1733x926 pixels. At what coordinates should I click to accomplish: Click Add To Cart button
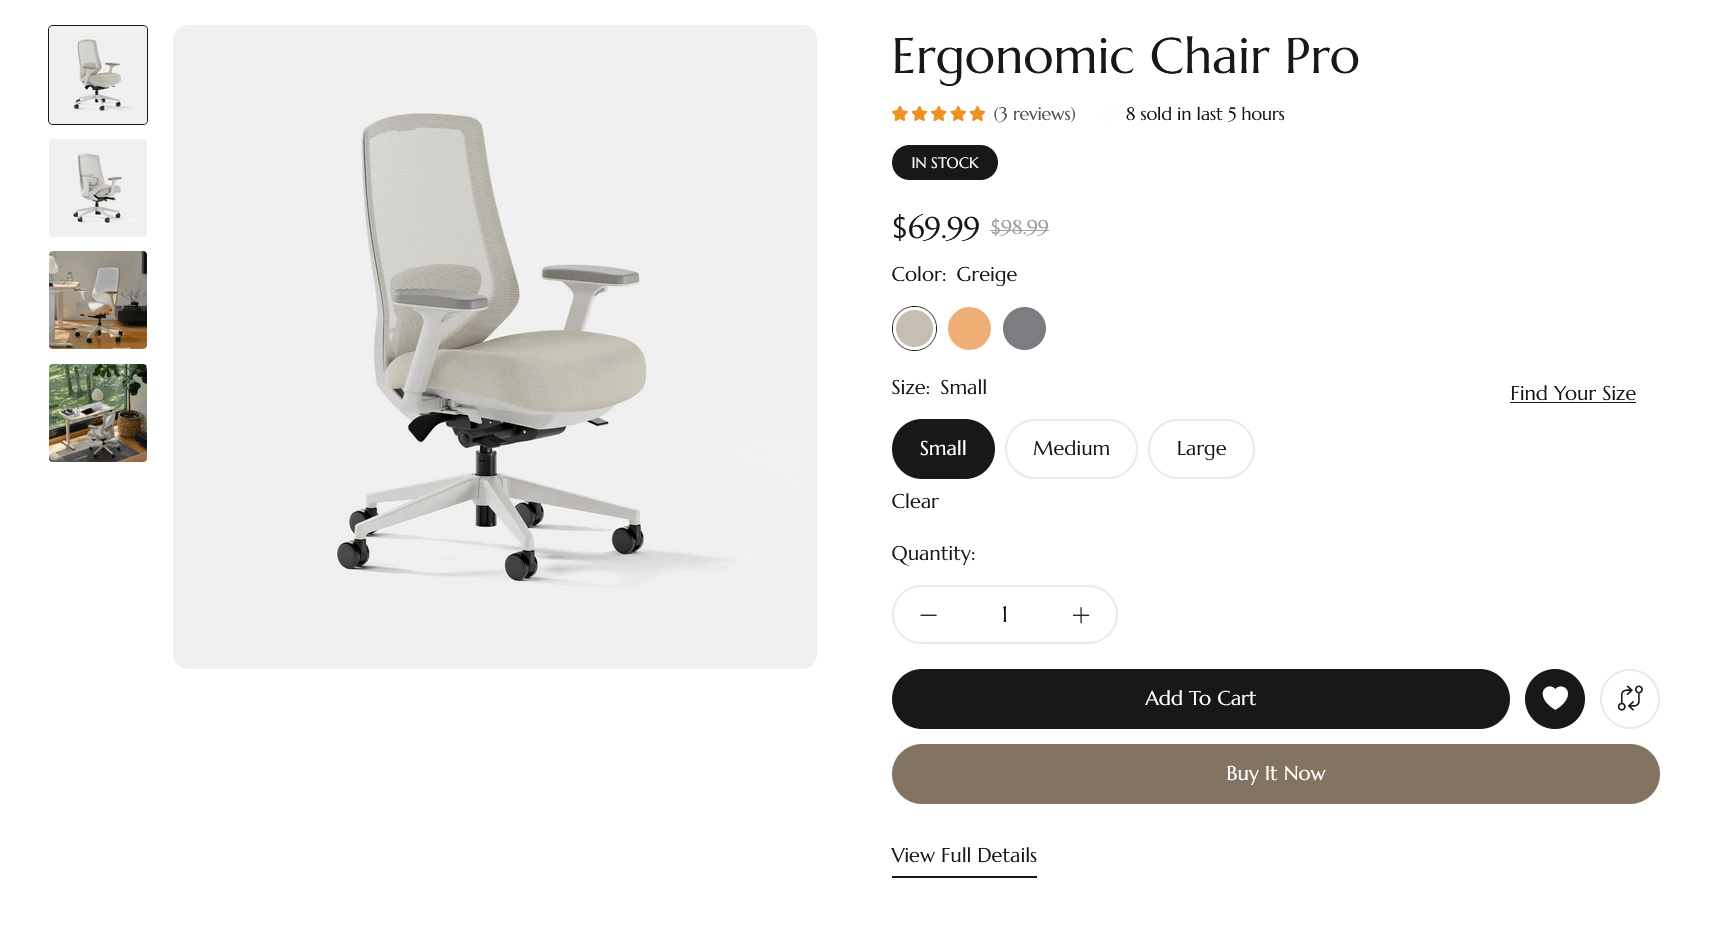coord(1200,698)
